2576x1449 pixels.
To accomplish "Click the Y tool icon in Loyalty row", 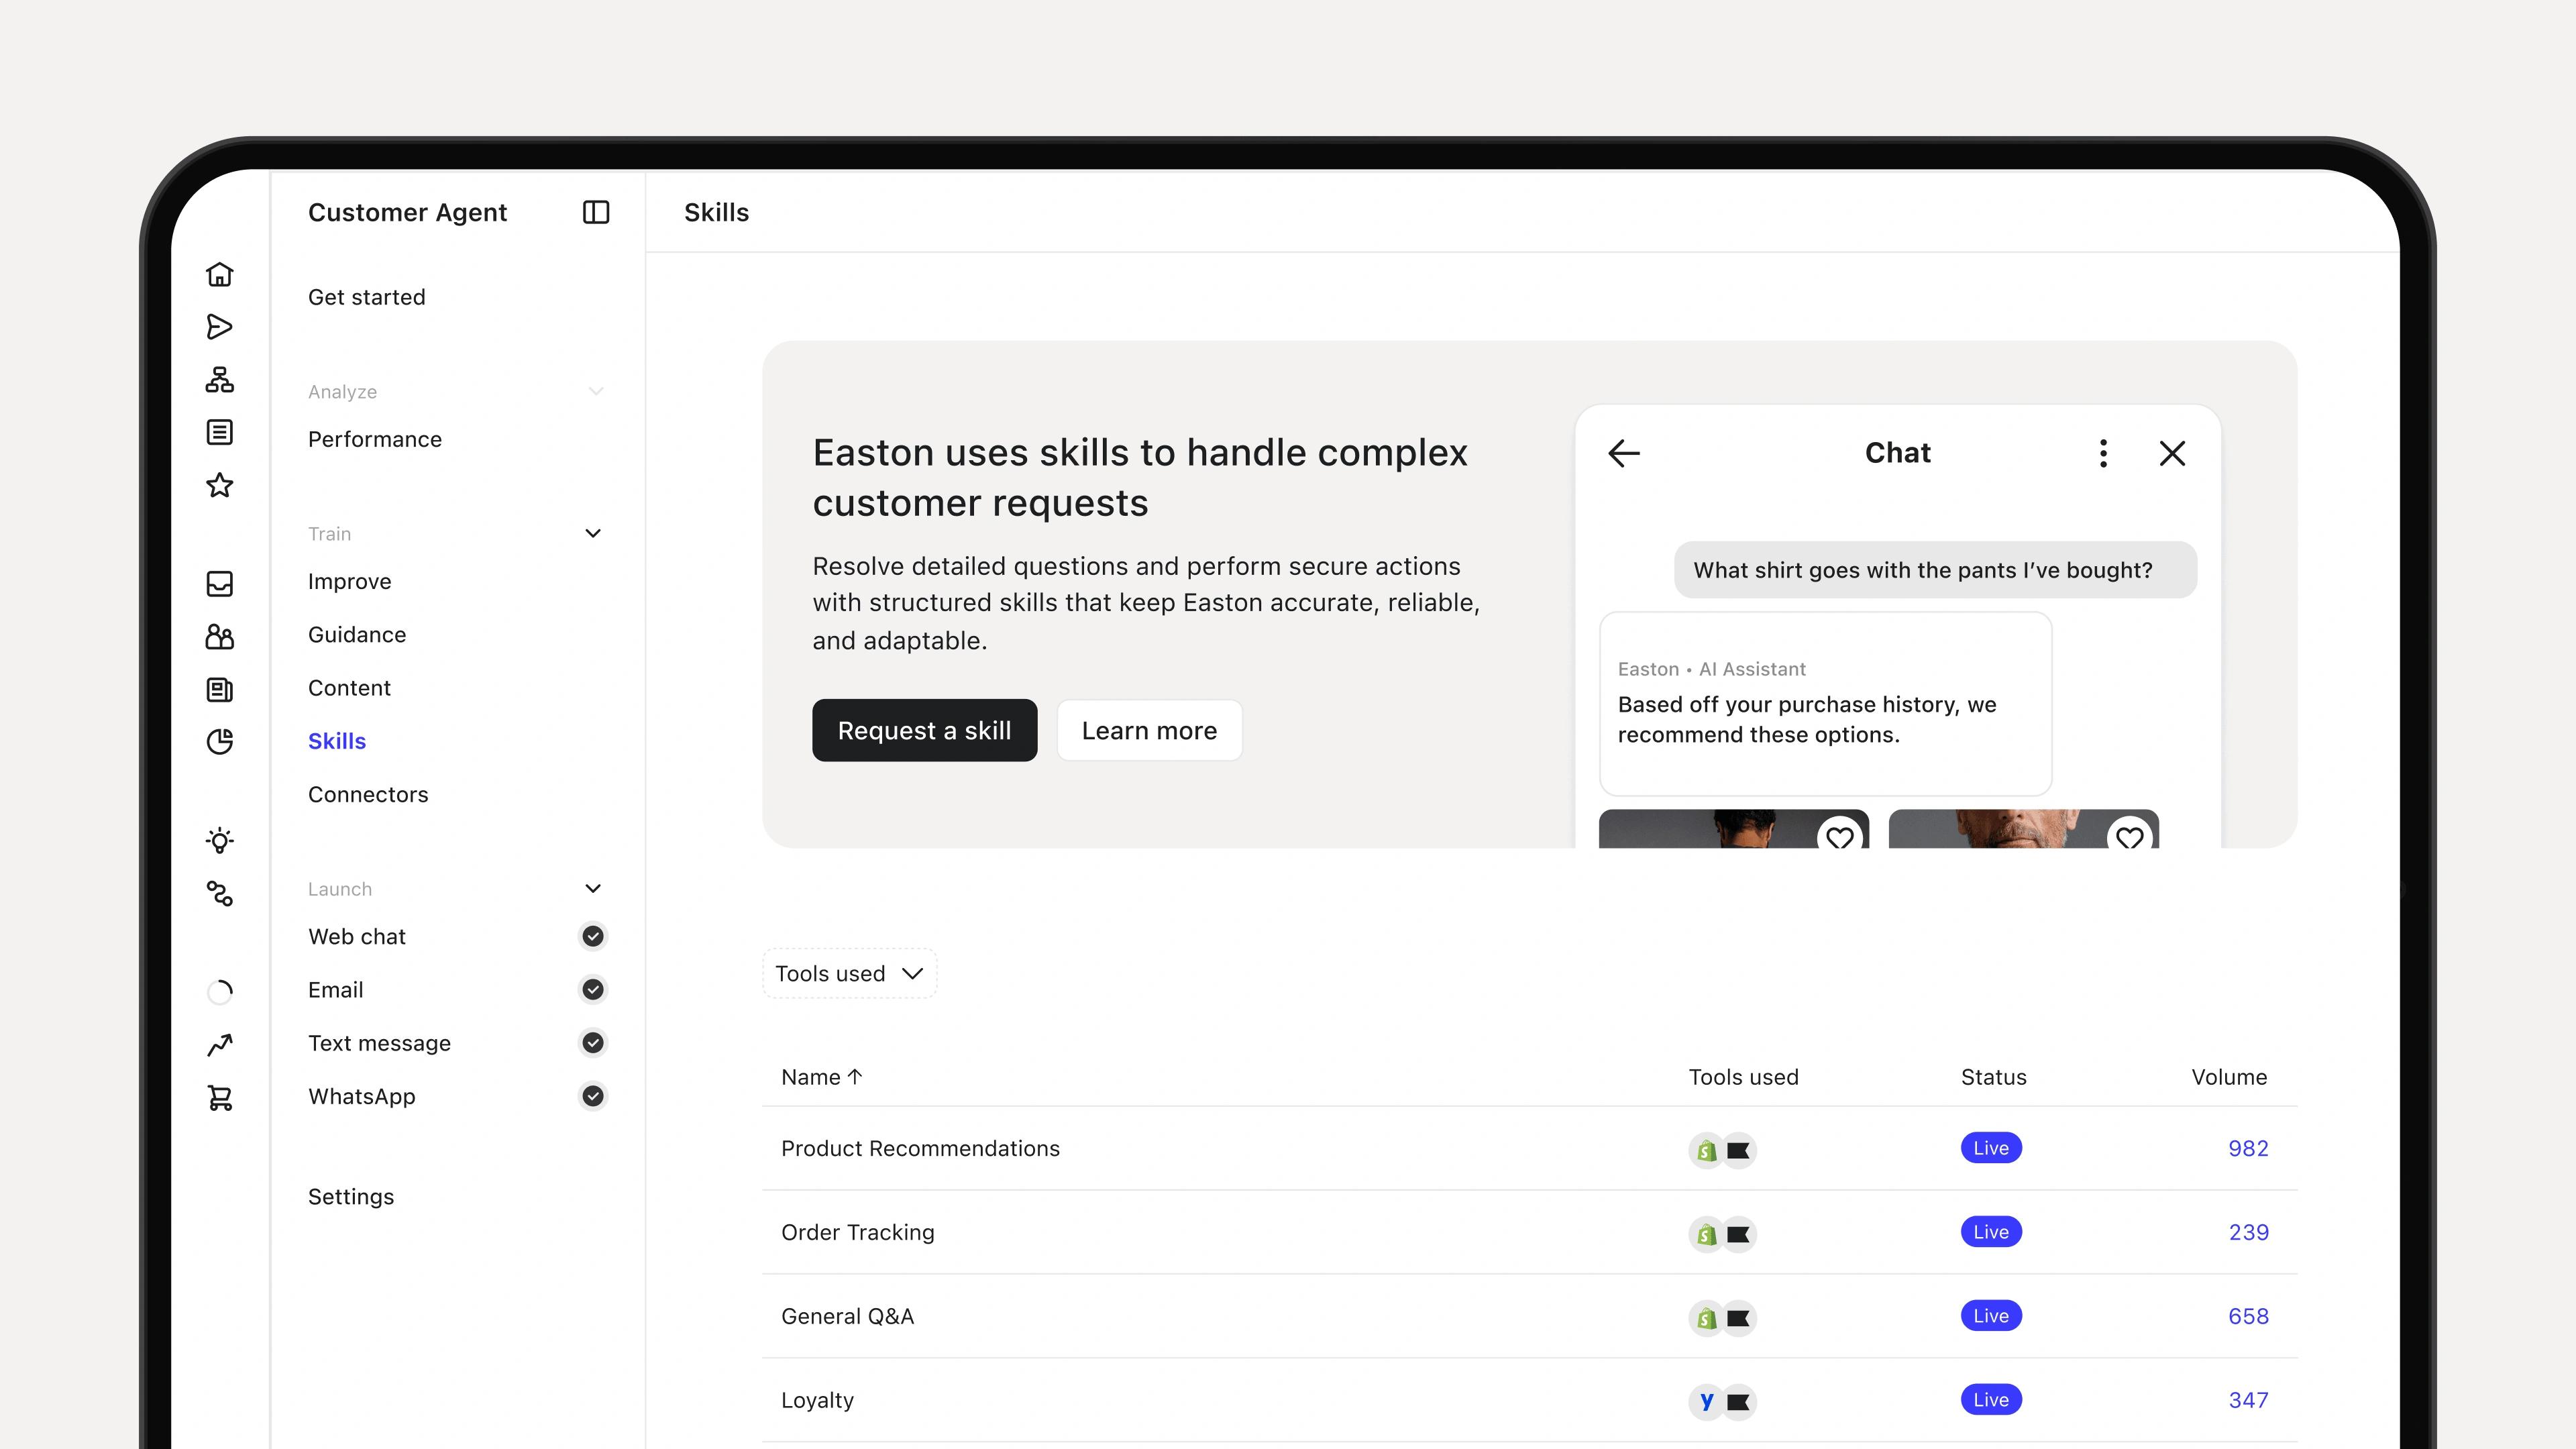I will (x=1706, y=1401).
